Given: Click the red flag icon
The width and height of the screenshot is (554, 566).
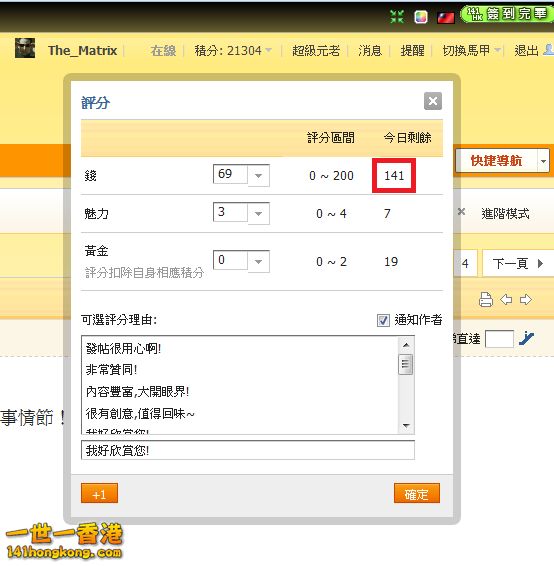Looking at the screenshot, I should [x=445, y=17].
